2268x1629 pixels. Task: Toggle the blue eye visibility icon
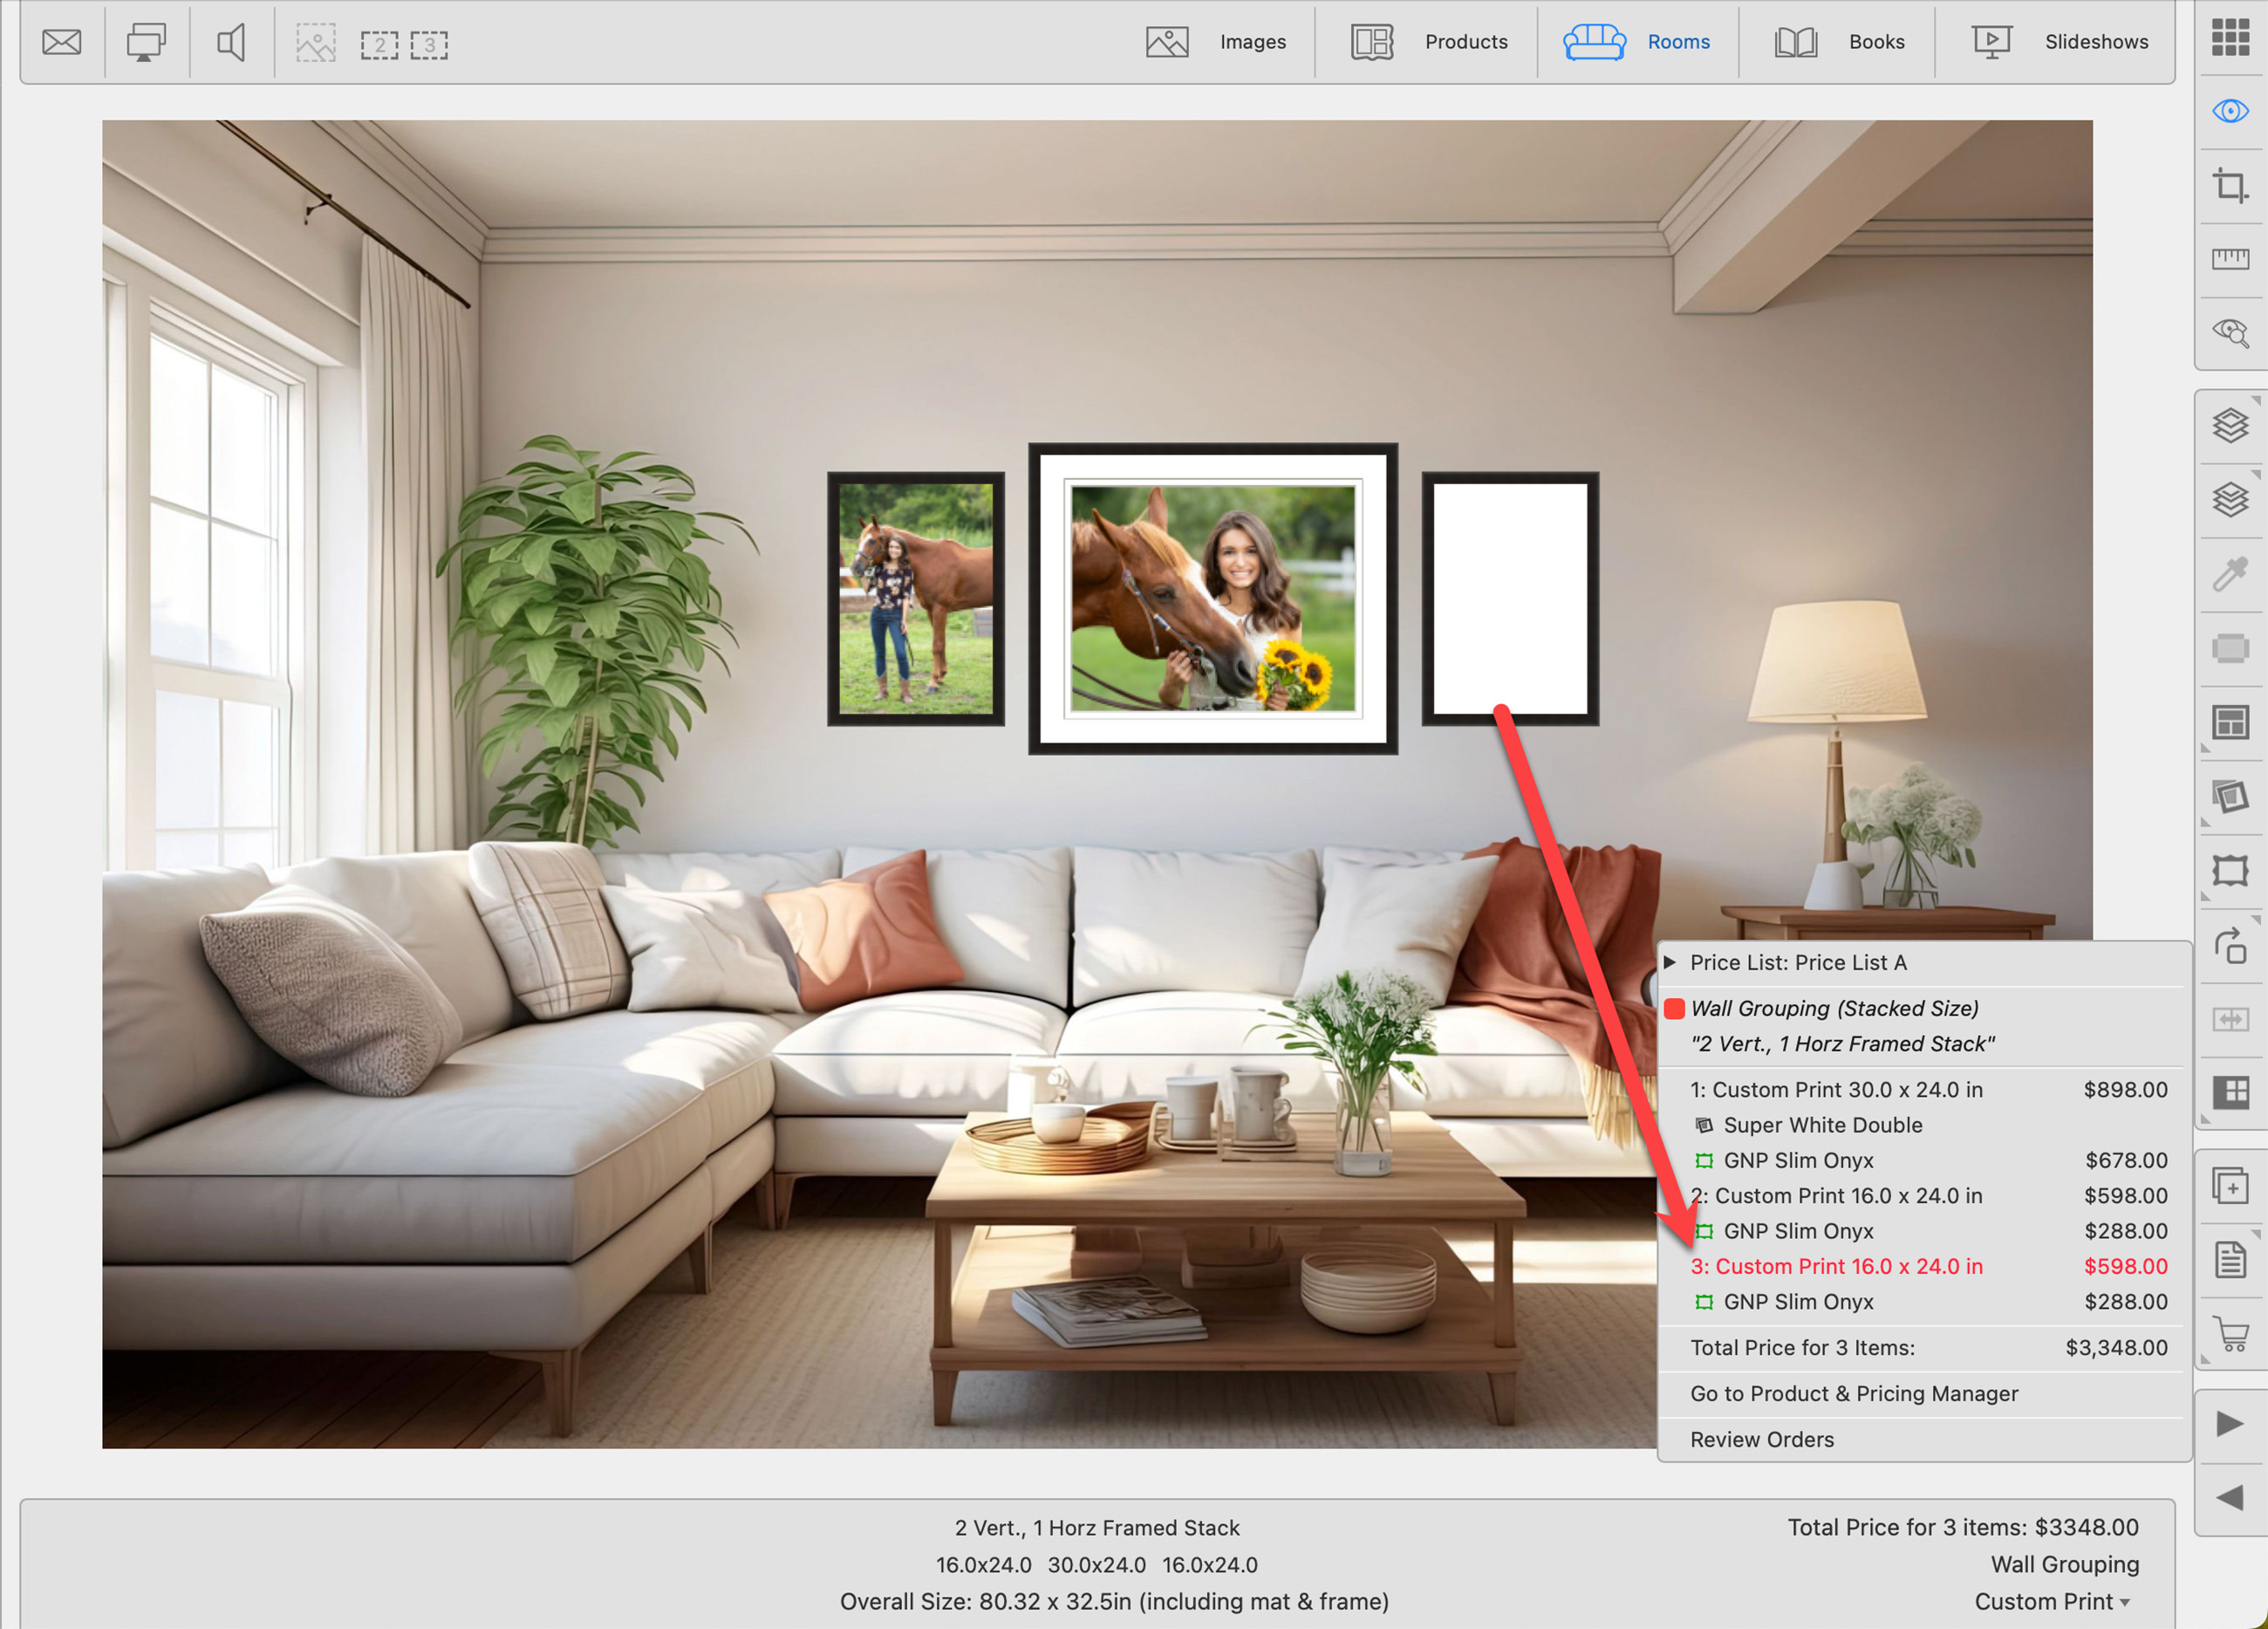point(2230,111)
